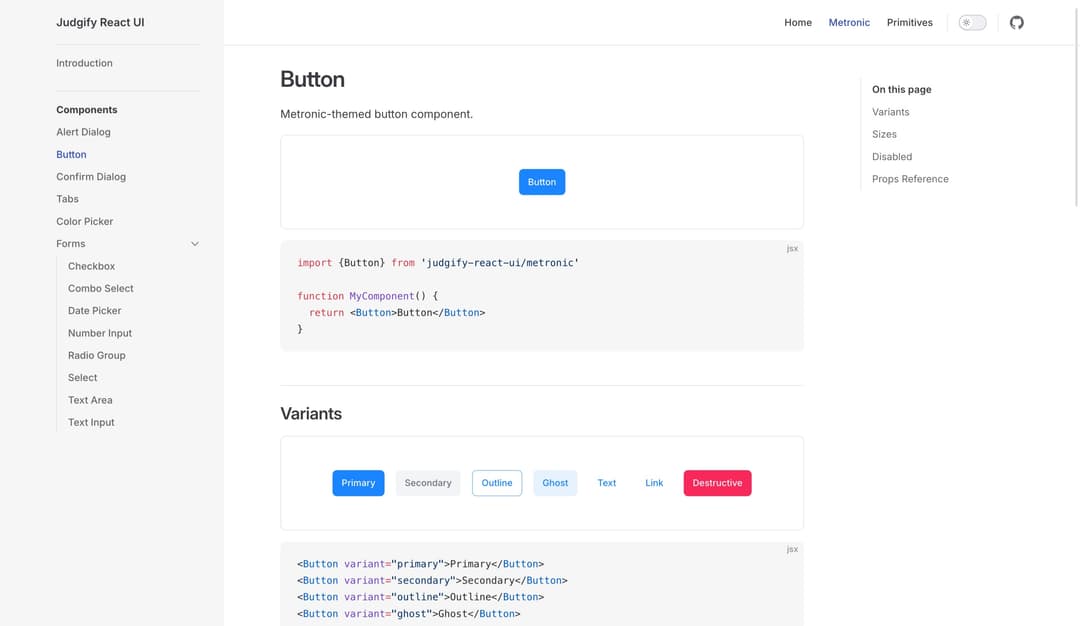Navigate to Date Picker page
This screenshot has width=1080, height=626.
pos(94,311)
